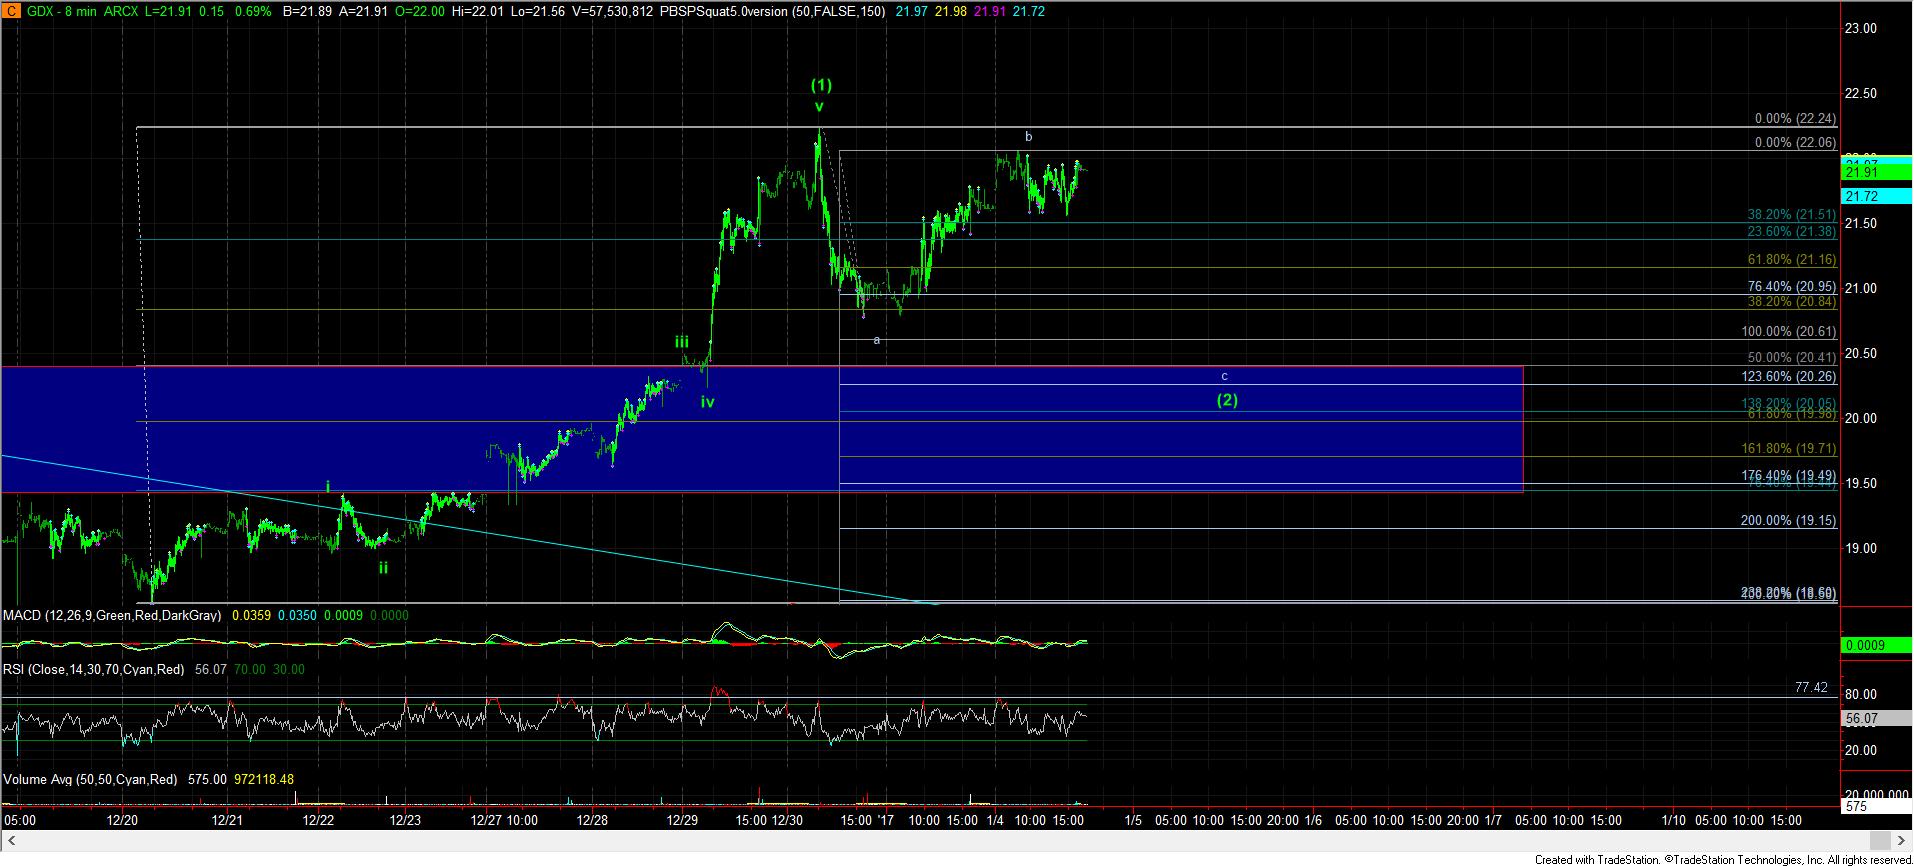Click the '17 year marker on time axis
Viewport: 1914px width, 866px height.
tap(885, 820)
